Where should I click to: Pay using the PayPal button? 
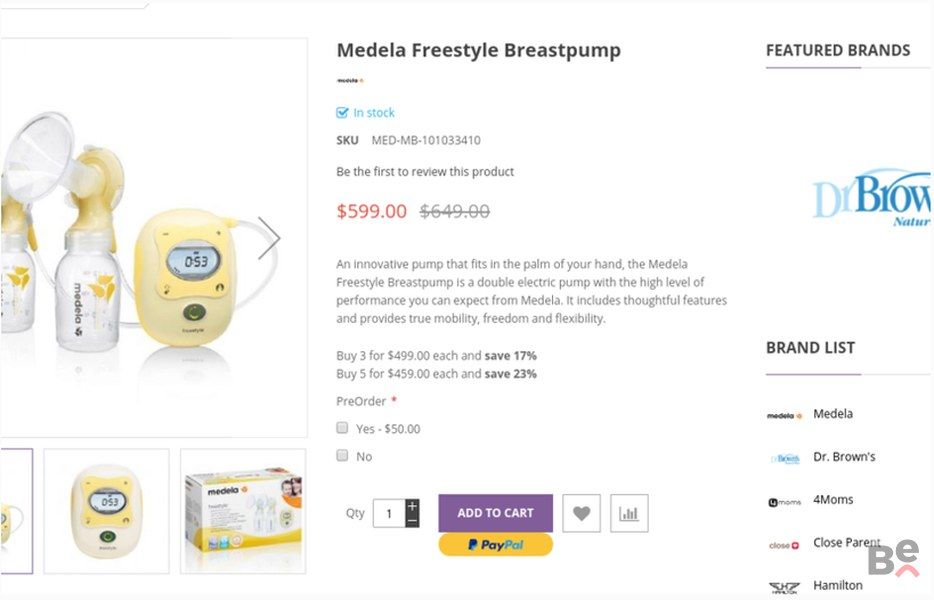(x=495, y=545)
